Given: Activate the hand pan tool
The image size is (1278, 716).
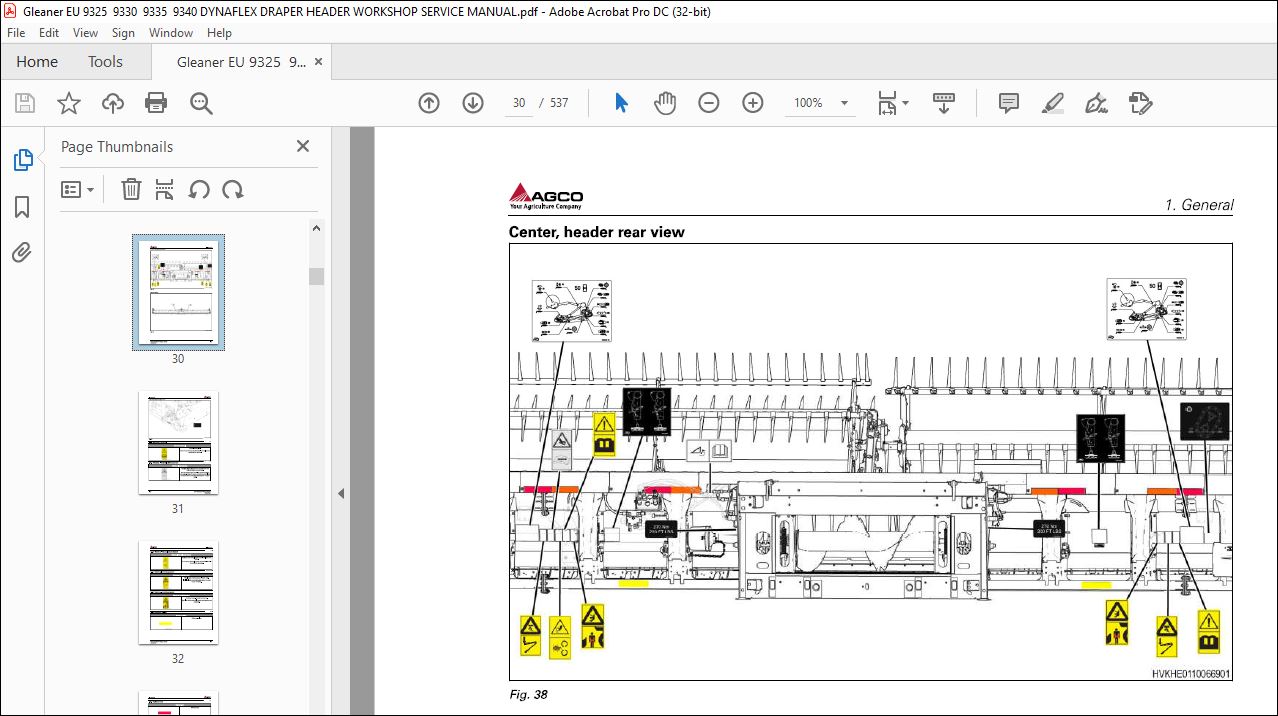Looking at the screenshot, I should coord(665,103).
